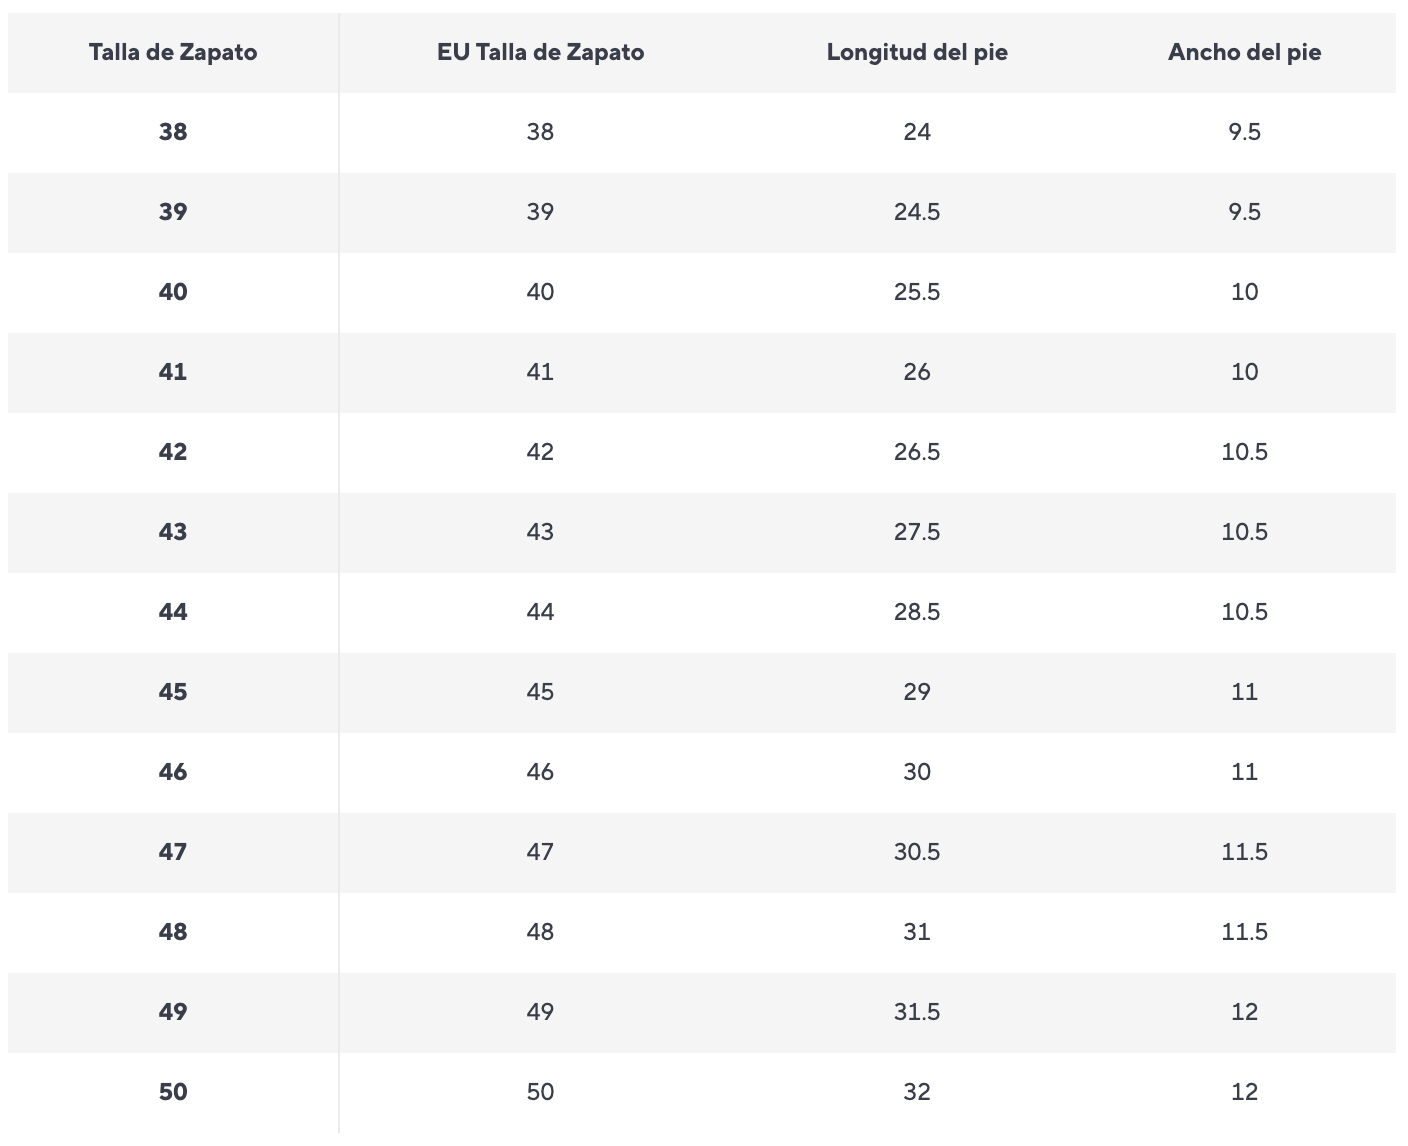Click the foot length value 28.5
Image resolution: width=1408 pixels, height=1146 pixels.
click(x=917, y=612)
